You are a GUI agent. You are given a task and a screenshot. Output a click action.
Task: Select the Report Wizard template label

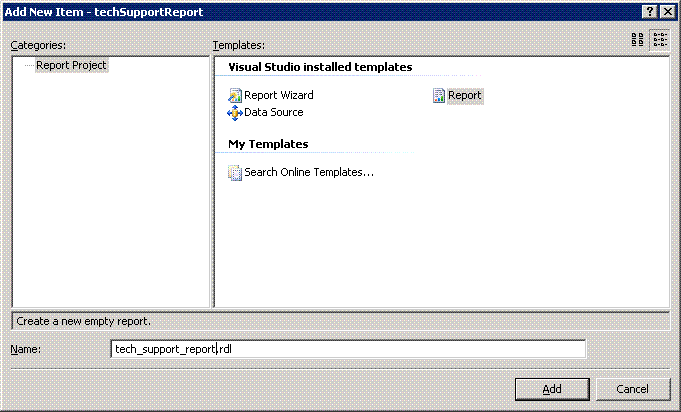click(x=279, y=96)
